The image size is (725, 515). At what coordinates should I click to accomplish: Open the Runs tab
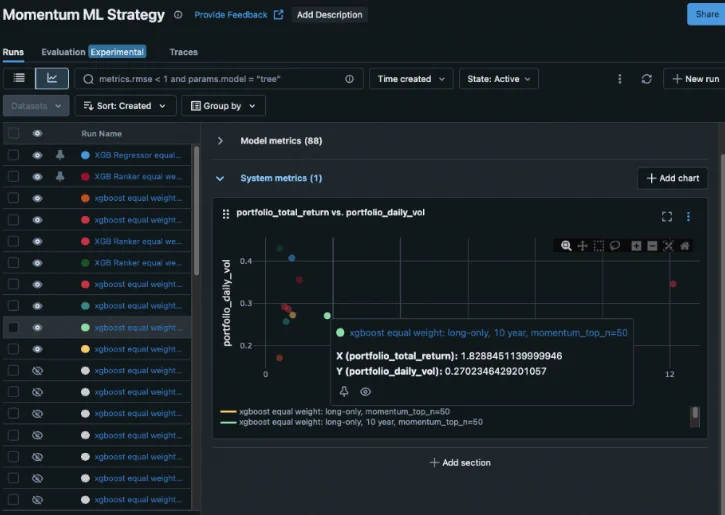pos(13,52)
